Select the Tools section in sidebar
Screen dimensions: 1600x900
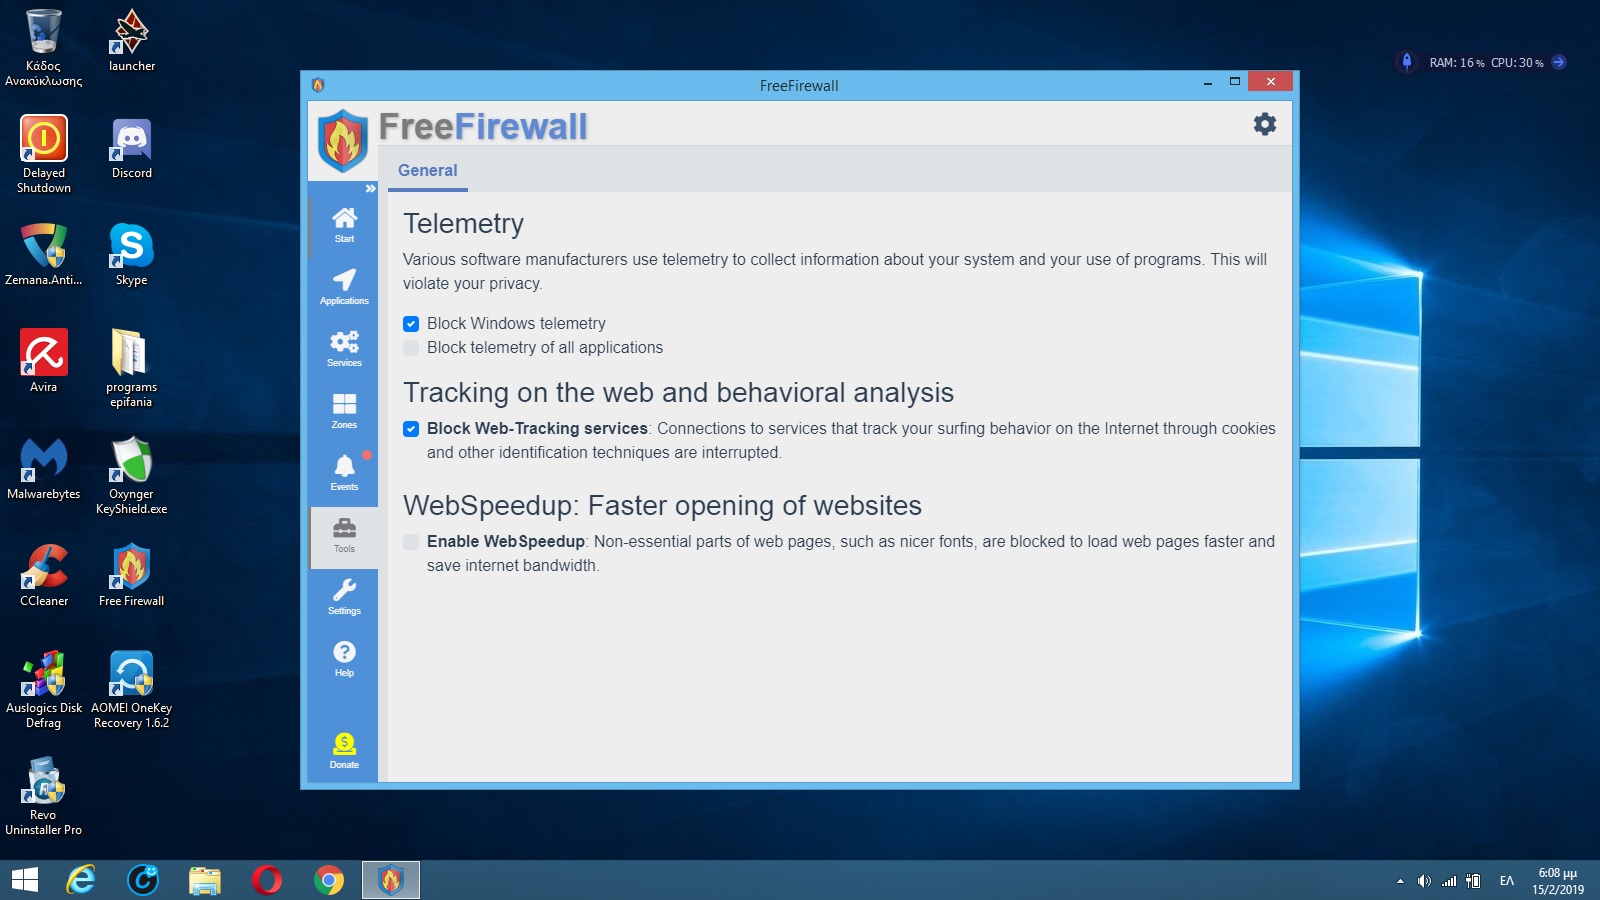coord(344,537)
